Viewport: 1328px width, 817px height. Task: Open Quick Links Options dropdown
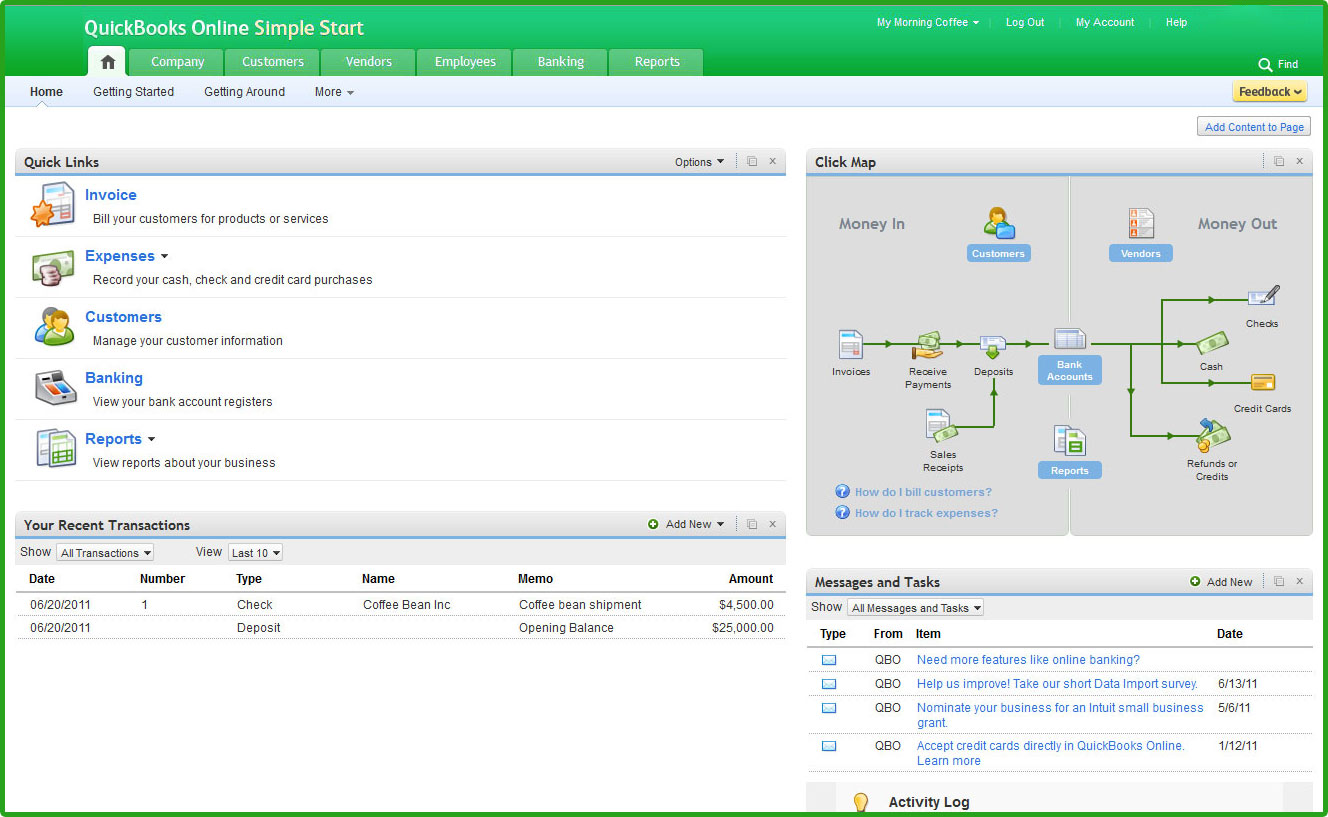(x=699, y=162)
